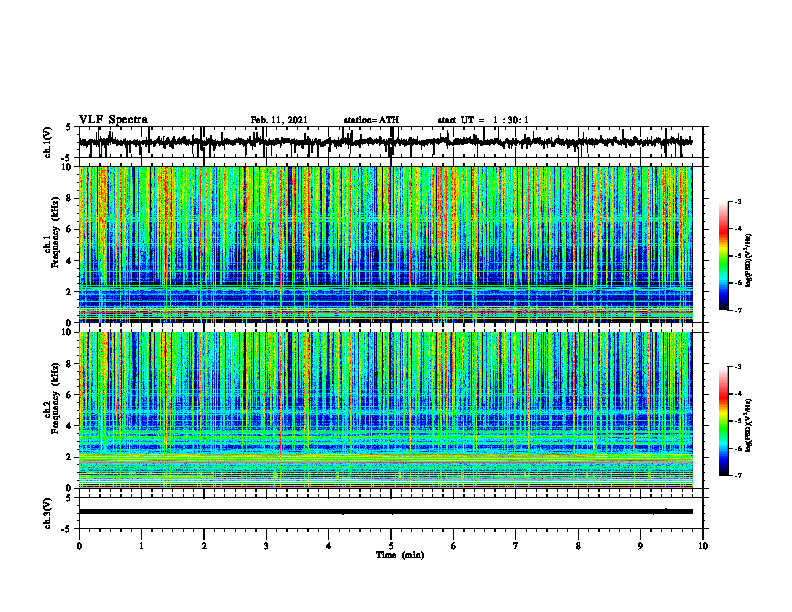Image resolution: width=792 pixels, height=612 pixels.
Task: Click the "-3" label on ch.1 color bar
Action: (x=738, y=201)
